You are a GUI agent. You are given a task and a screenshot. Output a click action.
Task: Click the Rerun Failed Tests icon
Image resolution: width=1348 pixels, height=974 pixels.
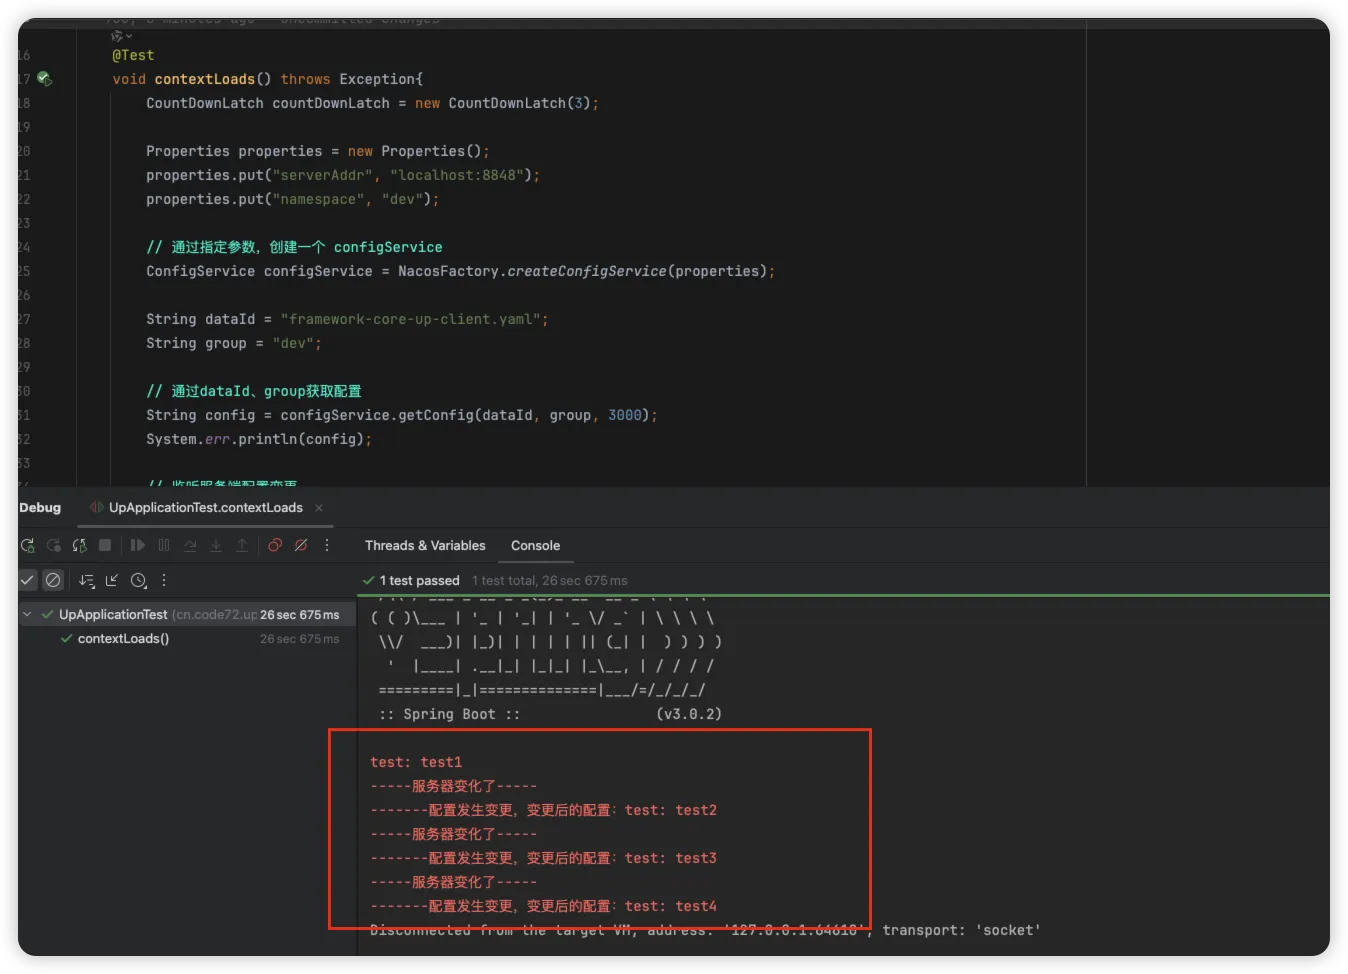(x=54, y=545)
